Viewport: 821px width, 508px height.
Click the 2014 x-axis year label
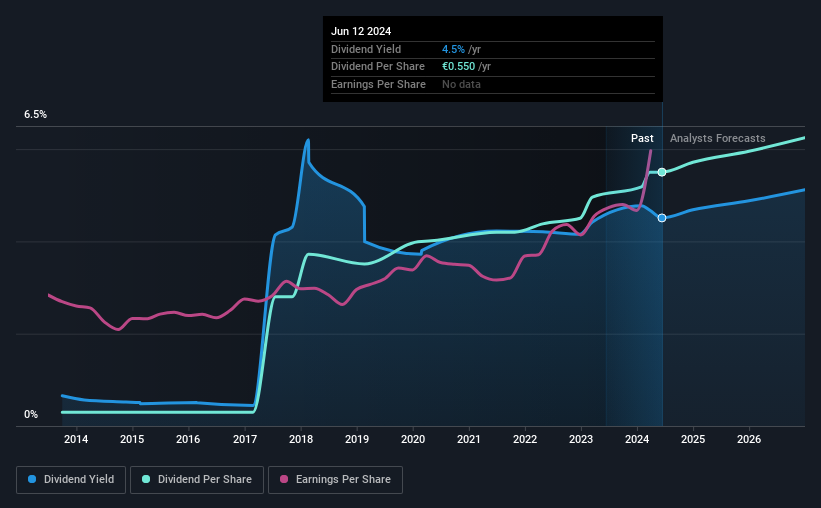point(76,439)
